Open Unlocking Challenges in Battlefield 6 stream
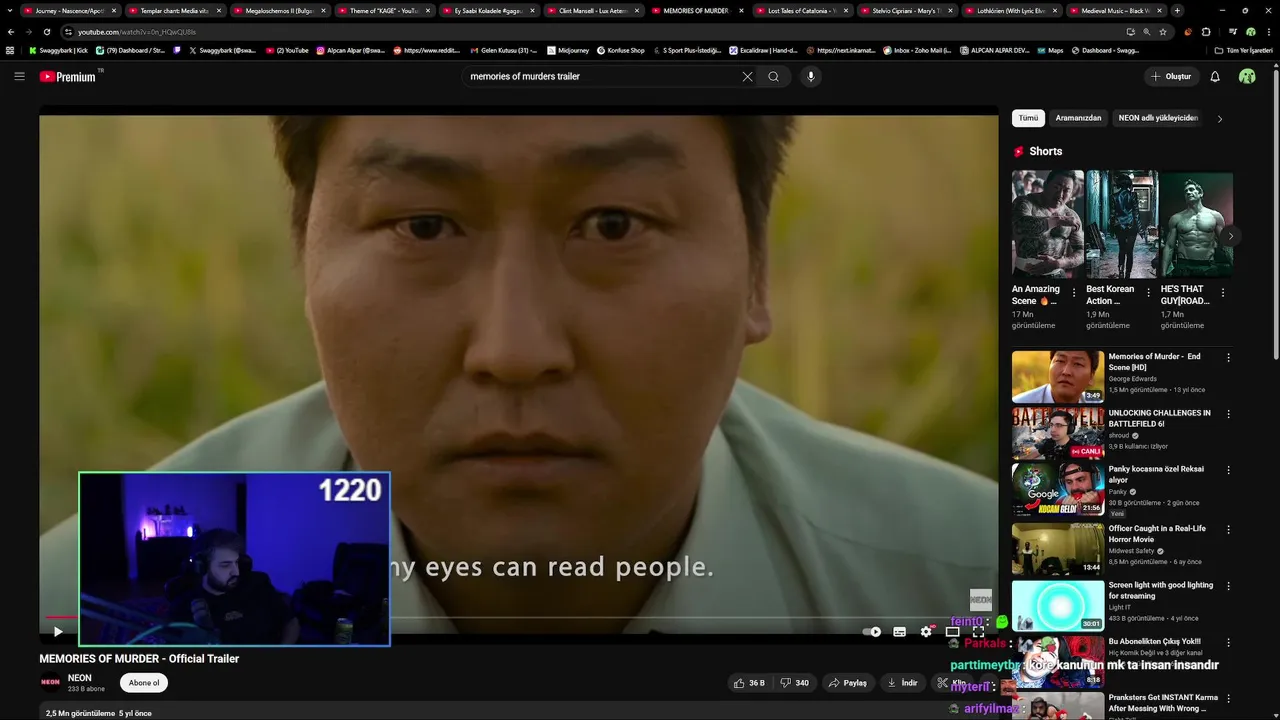This screenshot has height=720, width=1280. click(1058, 433)
